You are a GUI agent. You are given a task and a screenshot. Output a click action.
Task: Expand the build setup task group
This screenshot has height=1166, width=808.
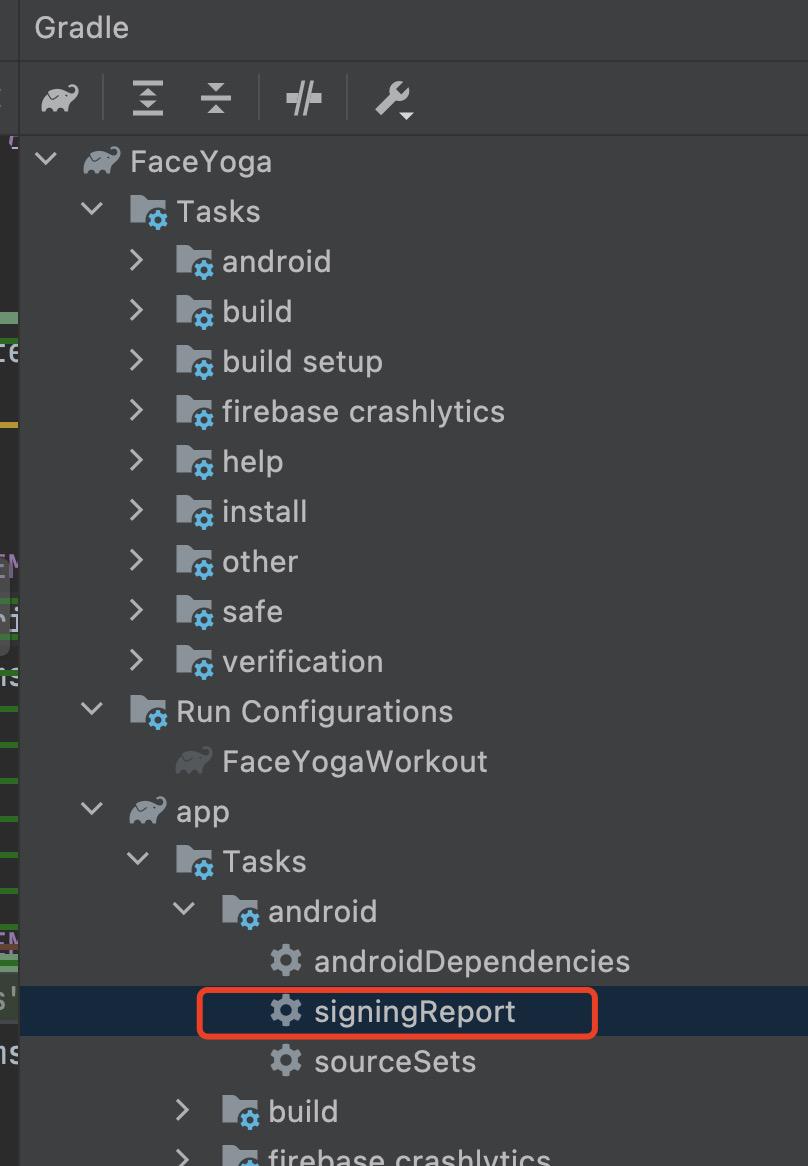click(x=136, y=360)
